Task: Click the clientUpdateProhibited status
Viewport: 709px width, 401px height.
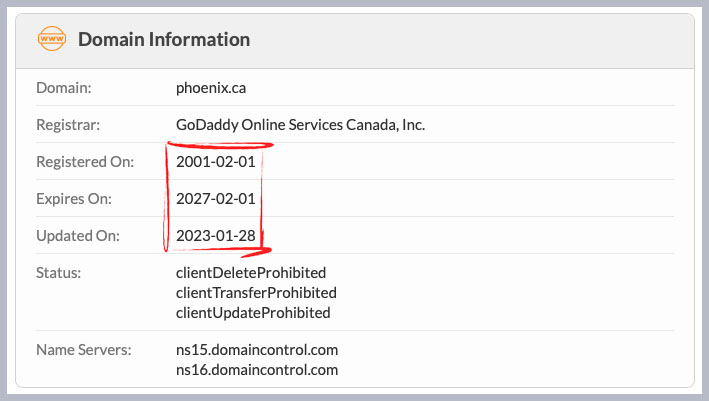Action: click(x=253, y=313)
